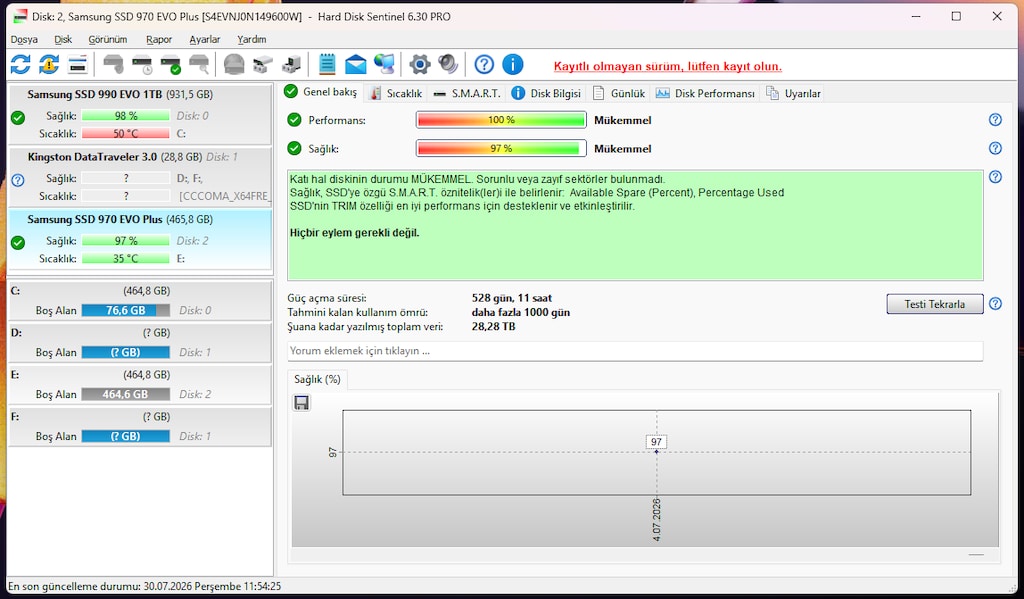Click the computer with drives toolbar icon

[291, 64]
